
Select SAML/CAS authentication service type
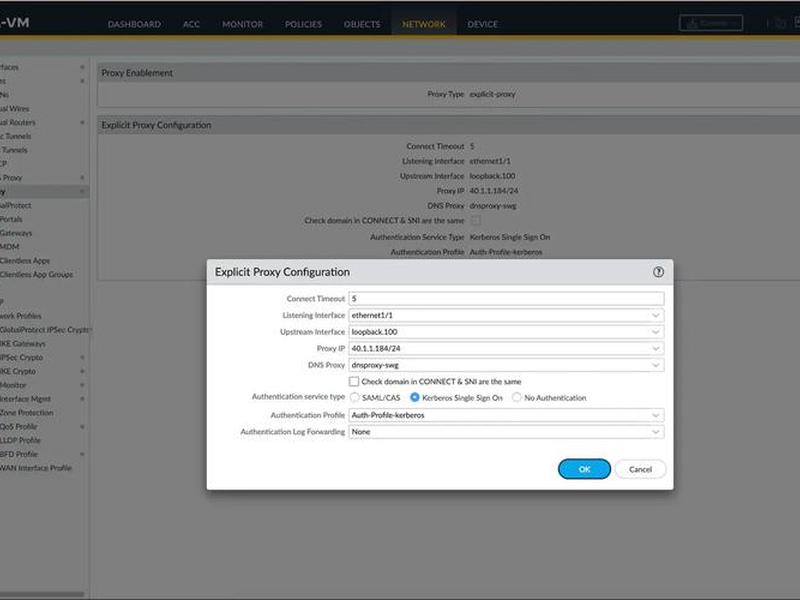(x=355, y=397)
